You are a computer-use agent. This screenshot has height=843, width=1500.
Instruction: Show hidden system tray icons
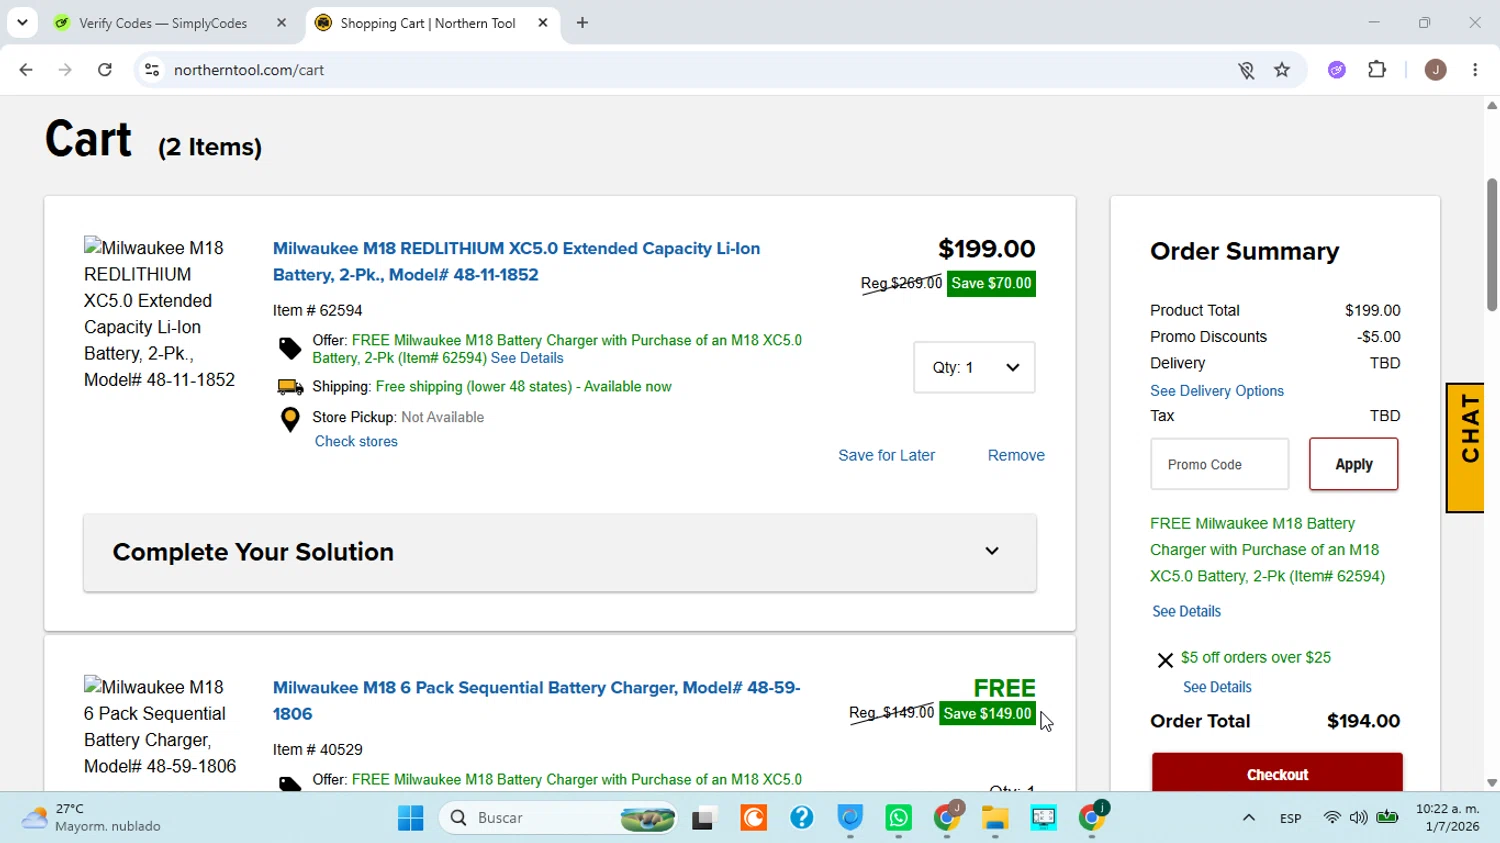[x=1248, y=818]
